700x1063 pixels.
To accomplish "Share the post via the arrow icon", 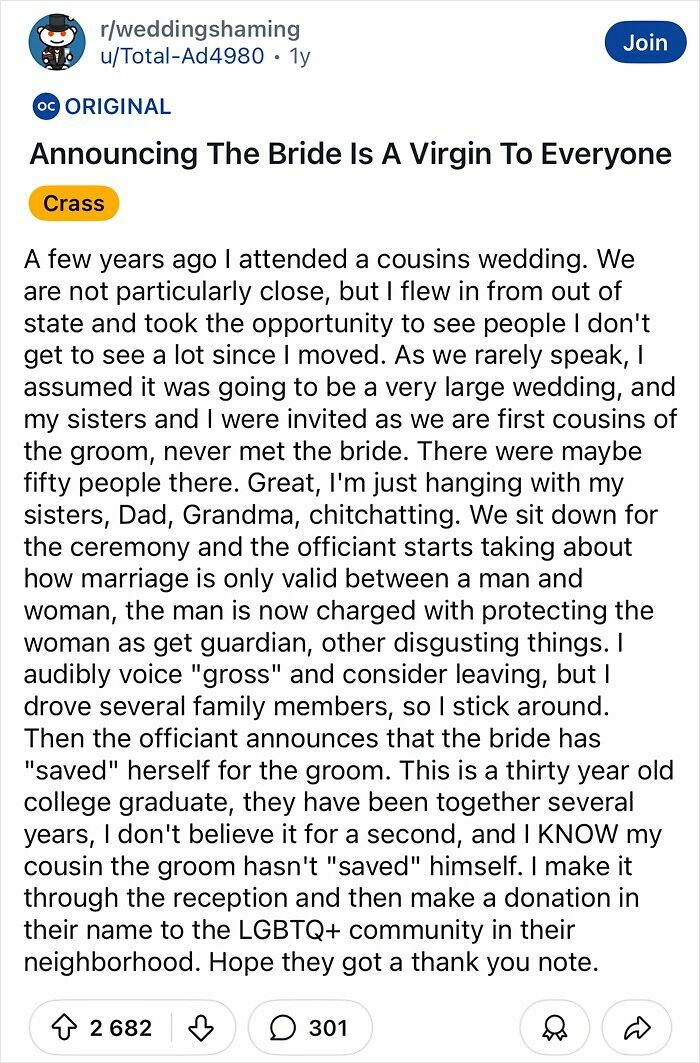I will [636, 1027].
